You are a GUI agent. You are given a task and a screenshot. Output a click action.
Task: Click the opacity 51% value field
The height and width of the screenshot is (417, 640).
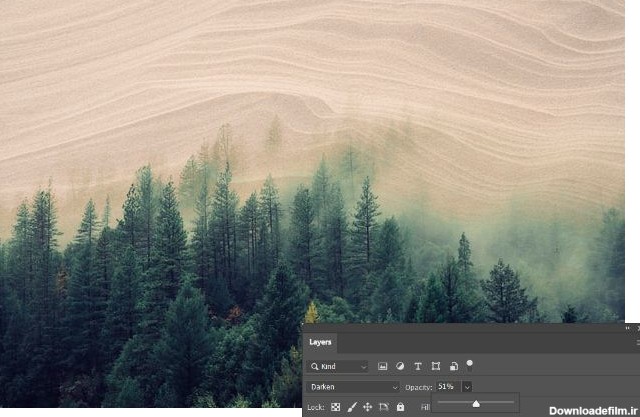coord(446,387)
